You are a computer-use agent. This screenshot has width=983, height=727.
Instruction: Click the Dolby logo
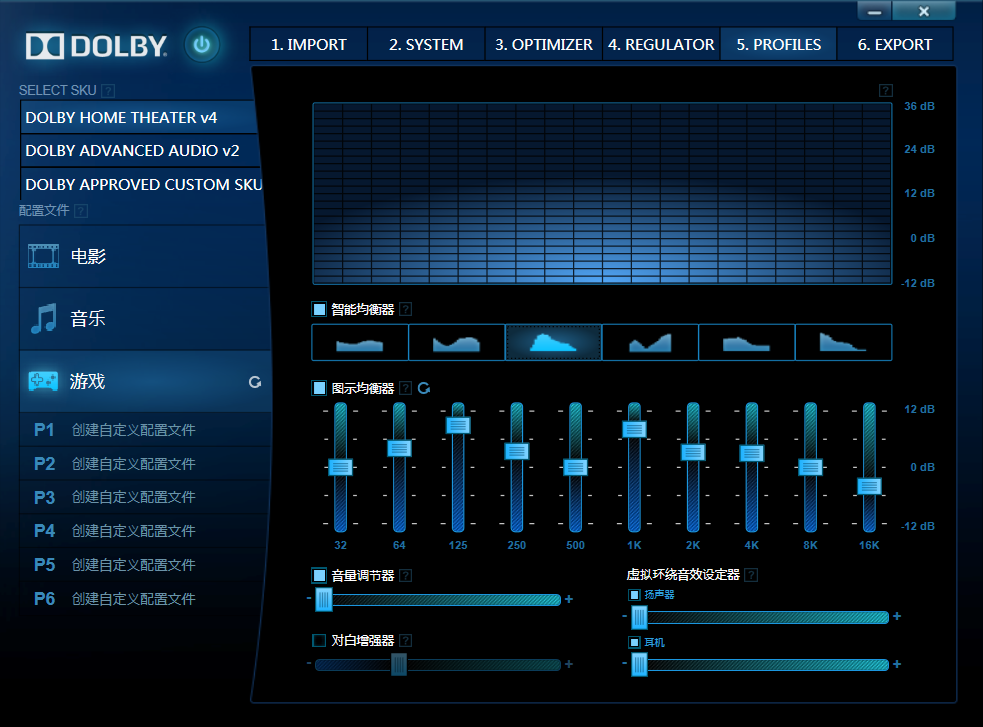click(x=96, y=46)
